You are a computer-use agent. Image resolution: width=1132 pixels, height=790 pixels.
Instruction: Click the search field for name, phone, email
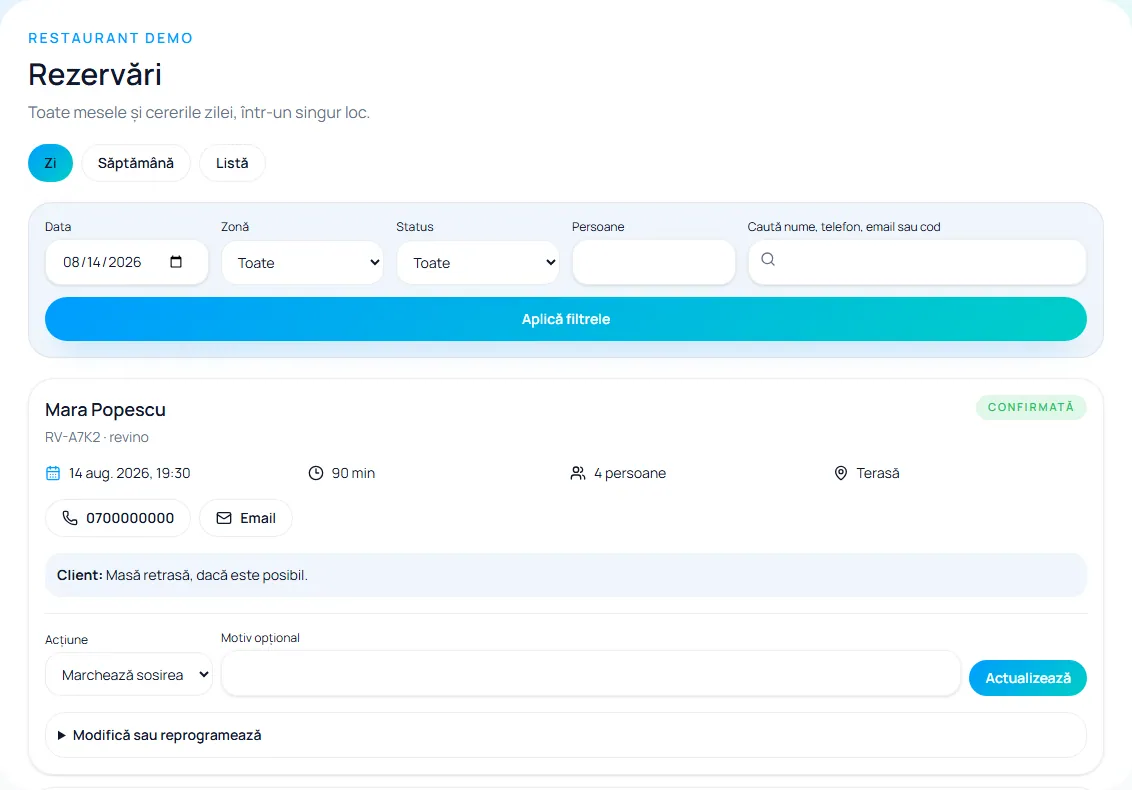(x=917, y=262)
